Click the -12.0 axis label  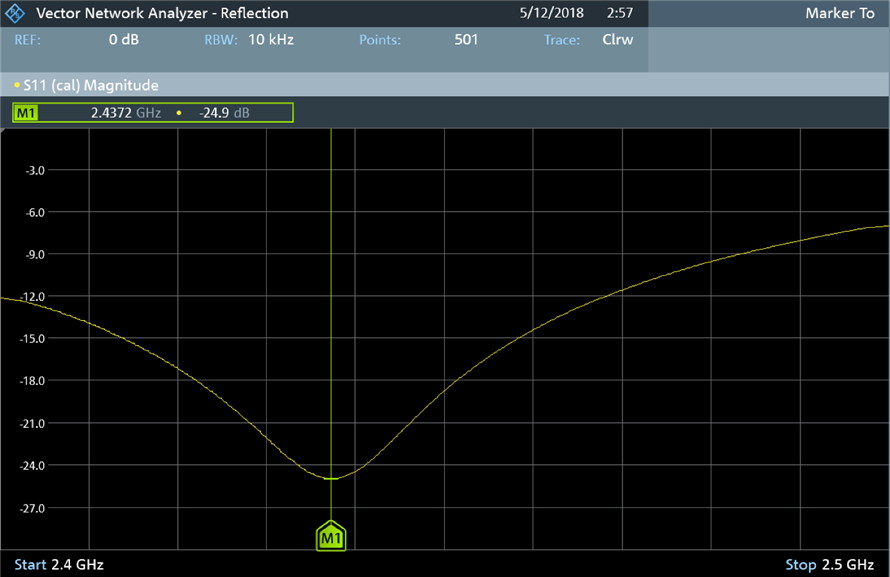tap(32, 297)
